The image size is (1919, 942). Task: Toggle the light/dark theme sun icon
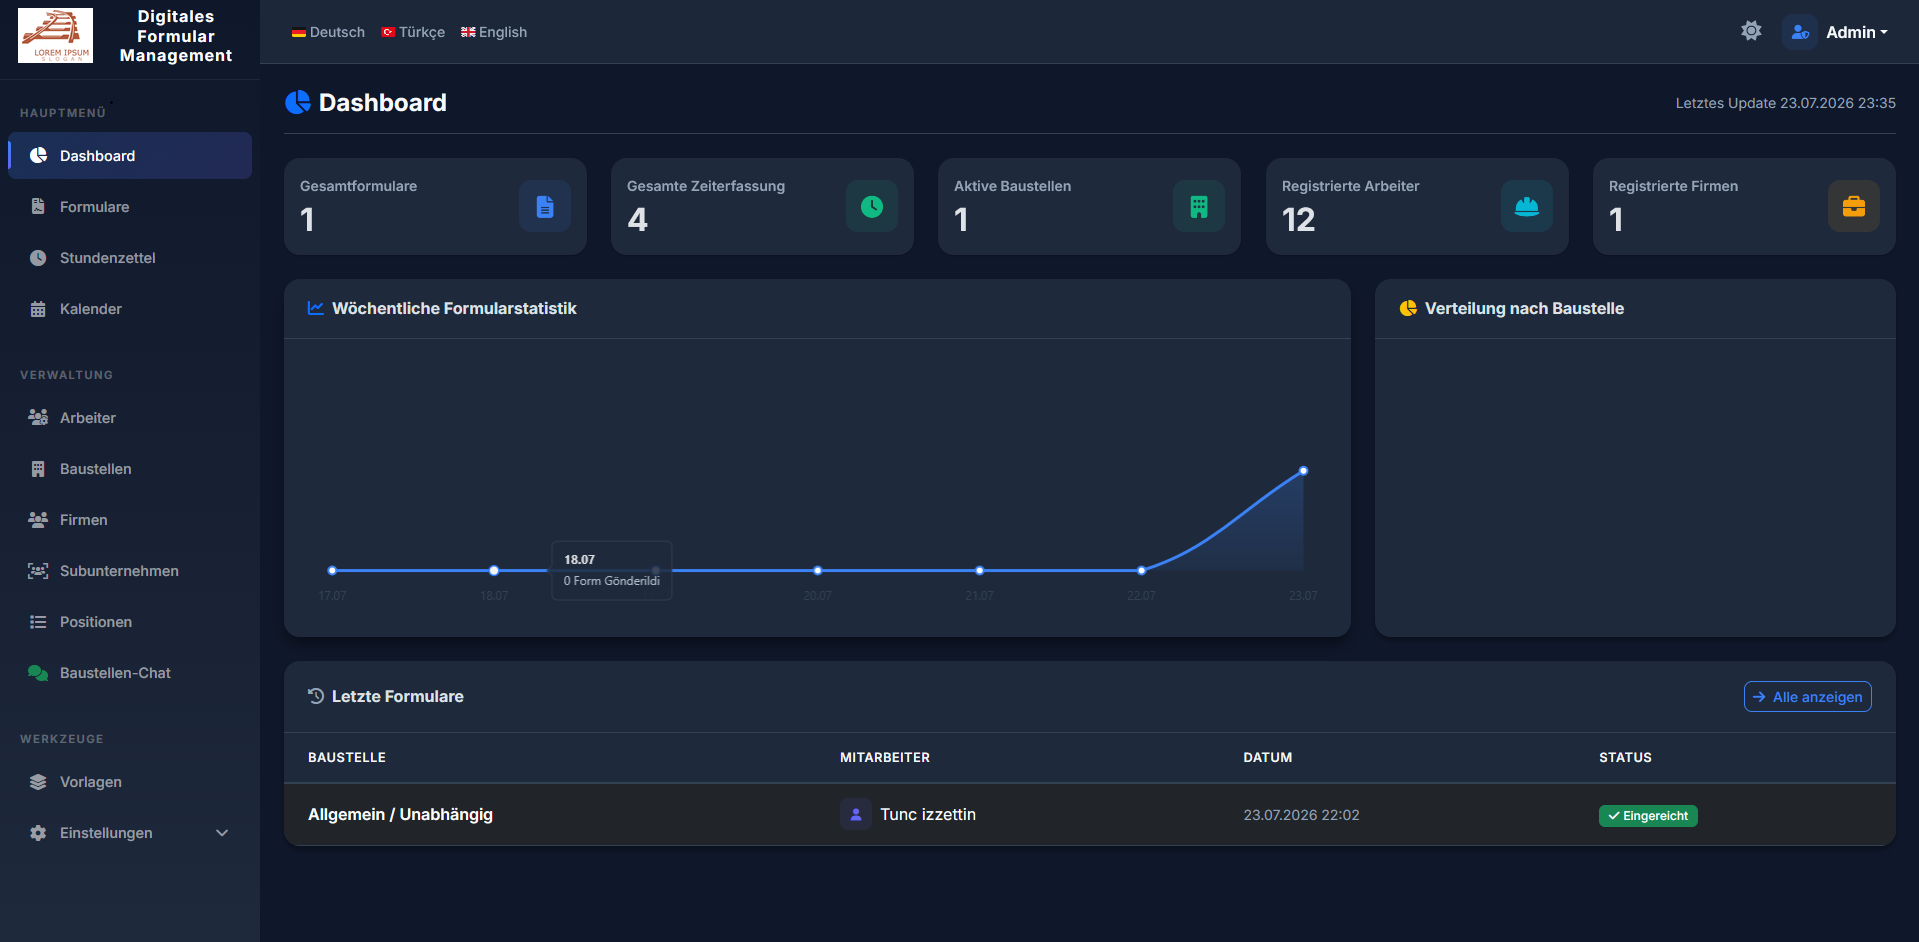click(x=1751, y=31)
